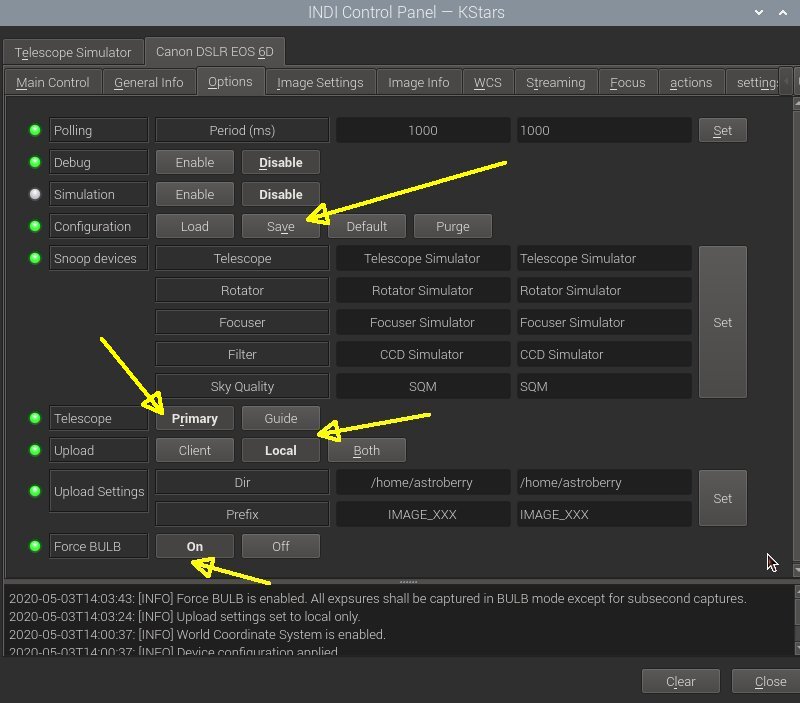Select Guide telescope
This screenshot has width=800, height=703.
click(x=281, y=418)
